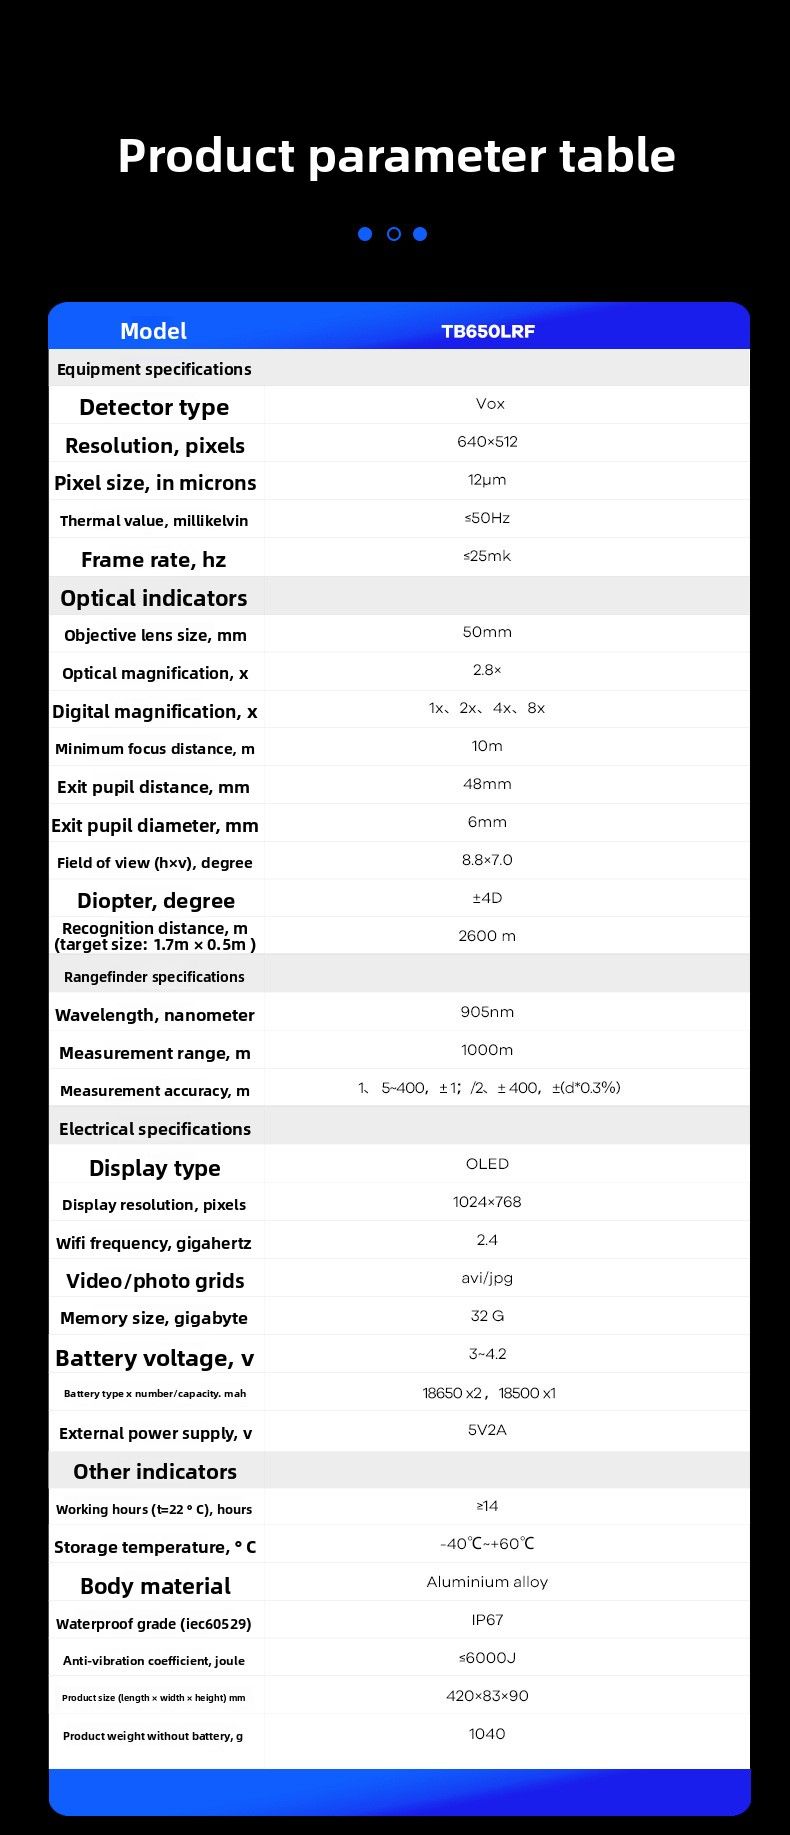Select the IP67 waterproof grade value

(487, 1620)
